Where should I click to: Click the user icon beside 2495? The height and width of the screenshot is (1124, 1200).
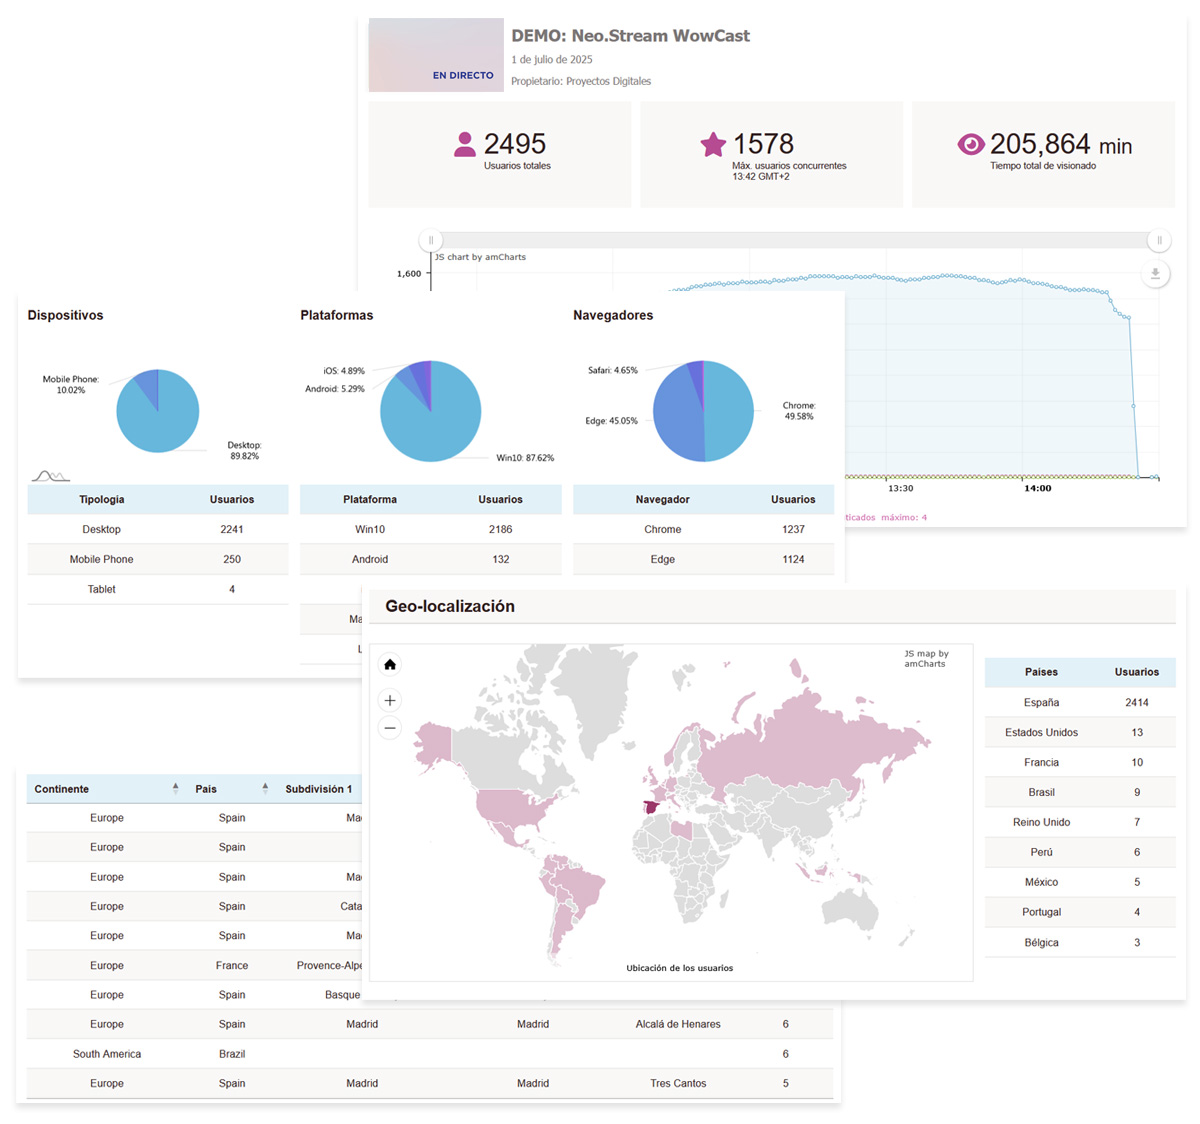pos(465,144)
